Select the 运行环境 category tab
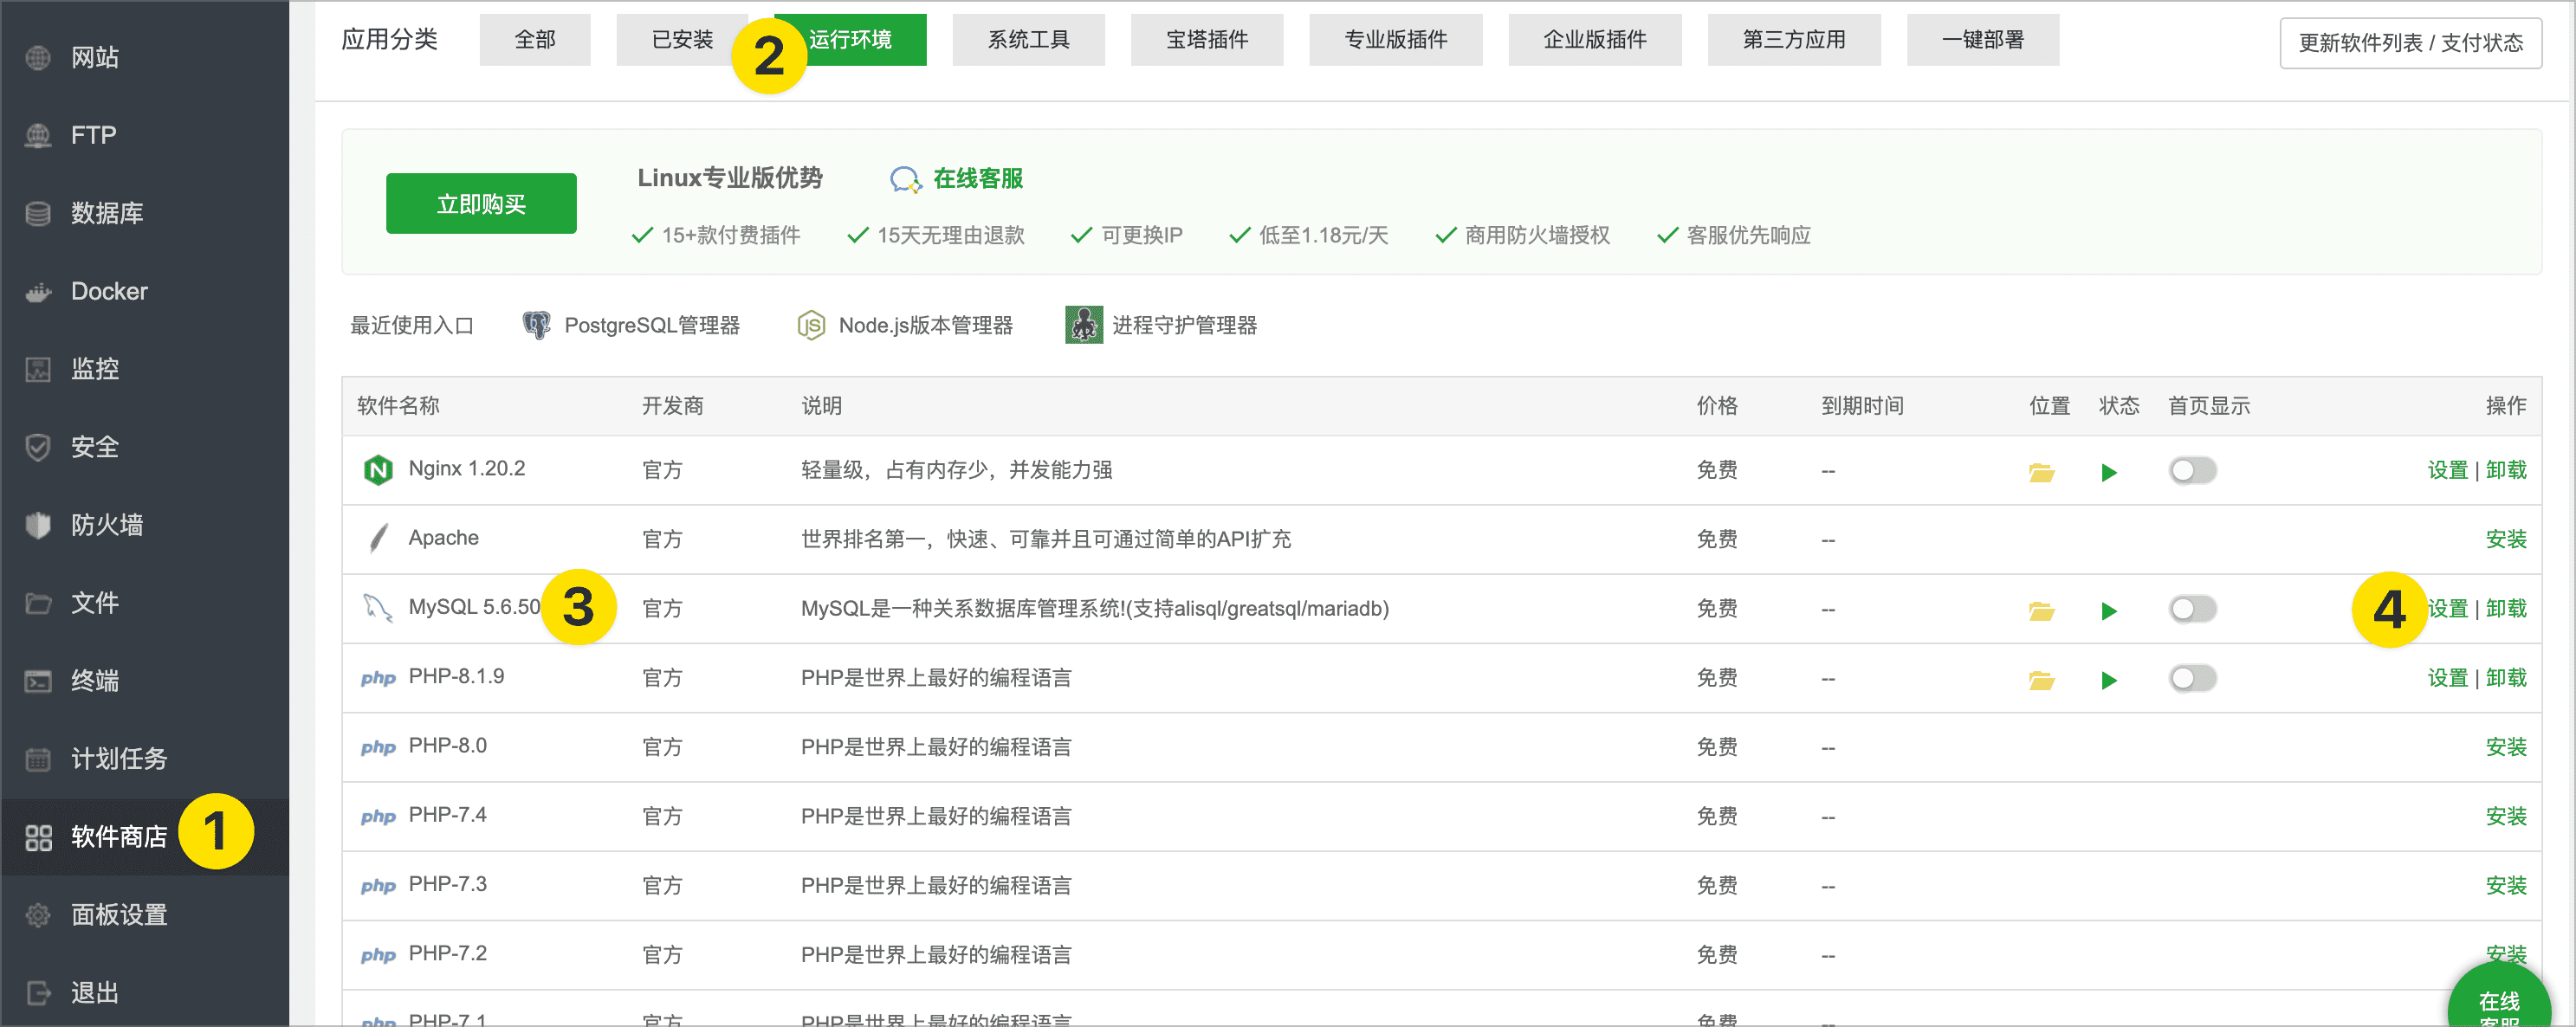The height and width of the screenshot is (1027, 2576). (850, 40)
